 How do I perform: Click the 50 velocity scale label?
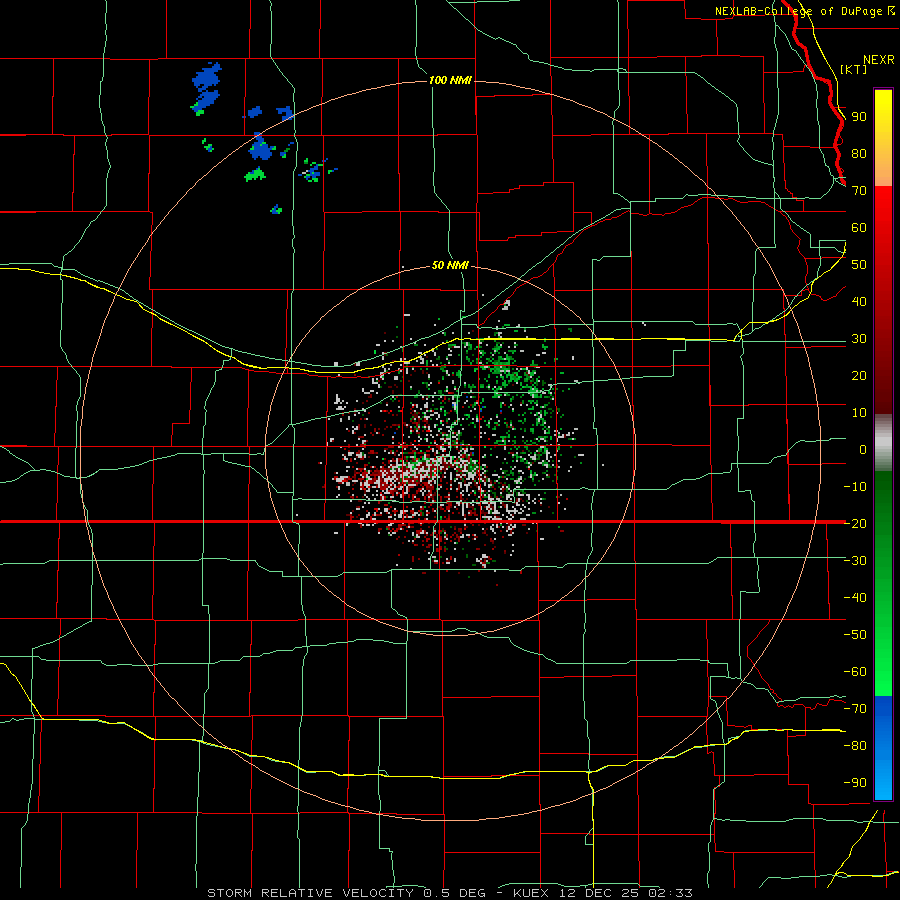859,265
